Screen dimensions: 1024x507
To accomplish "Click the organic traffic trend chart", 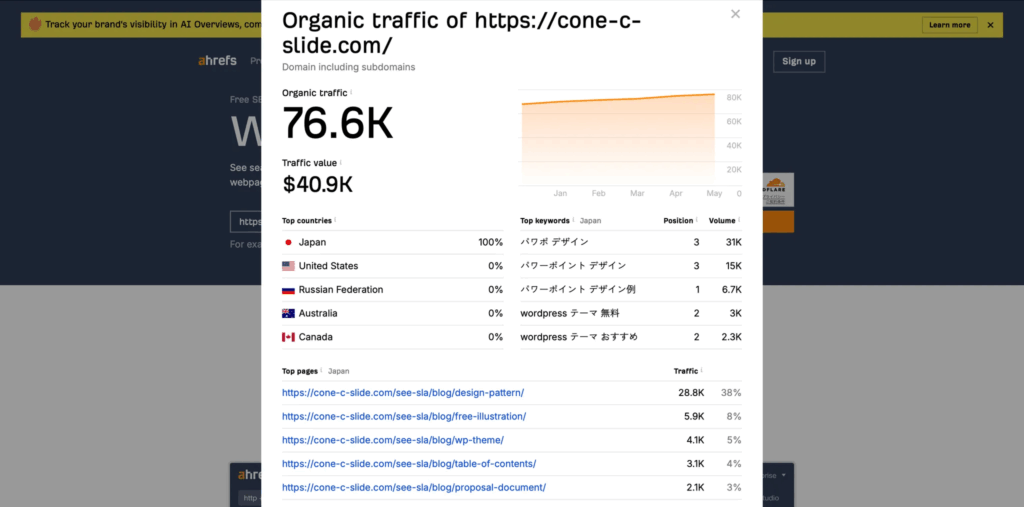I will [618, 140].
